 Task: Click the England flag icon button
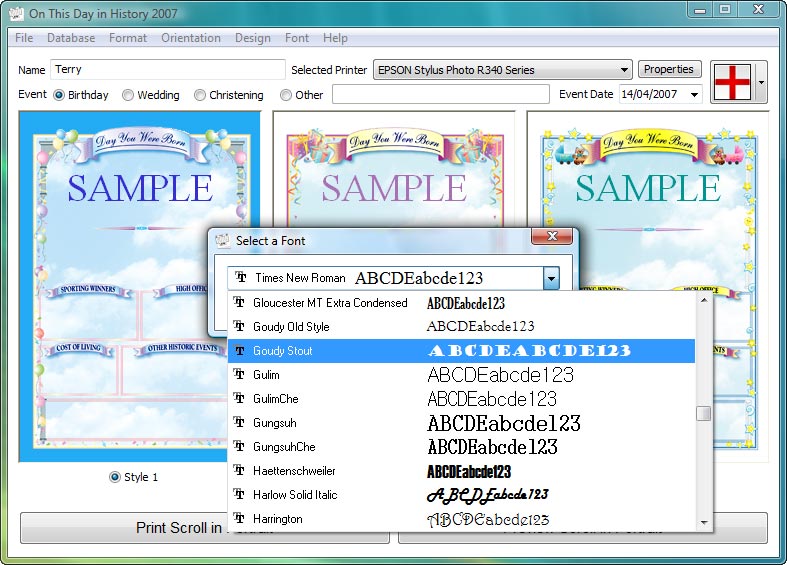pyautogui.click(x=732, y=82)
